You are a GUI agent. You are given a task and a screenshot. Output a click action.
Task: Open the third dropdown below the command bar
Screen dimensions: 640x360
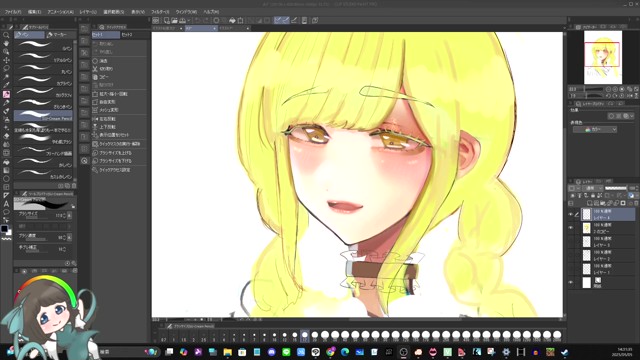(x=234, y=28)
